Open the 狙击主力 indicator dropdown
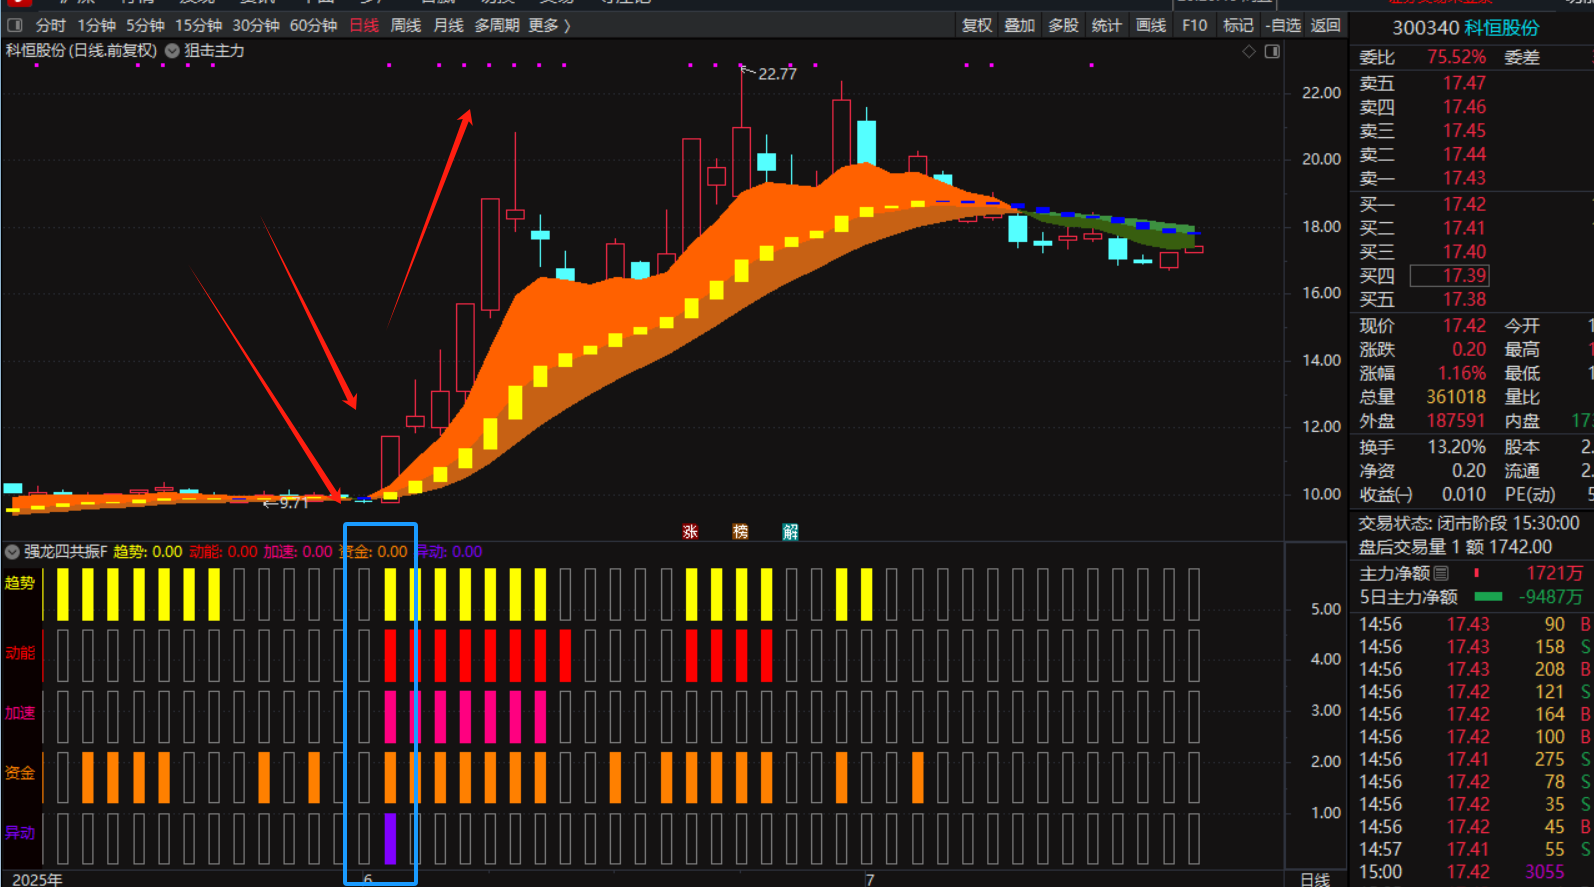Viewport: 1594px width, 887px height. 172,51
